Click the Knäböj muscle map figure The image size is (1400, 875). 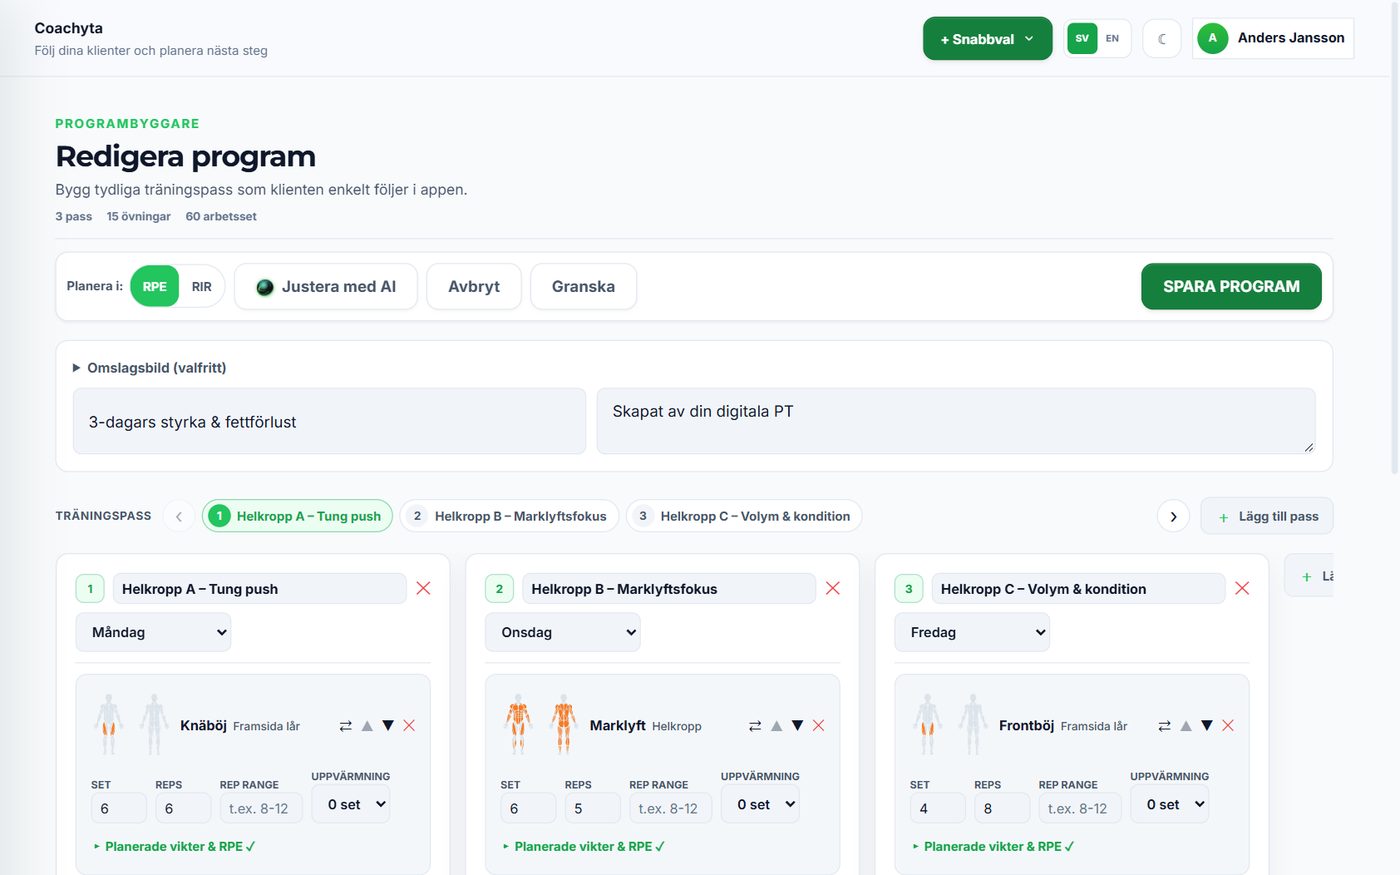[x=131, y=725]
